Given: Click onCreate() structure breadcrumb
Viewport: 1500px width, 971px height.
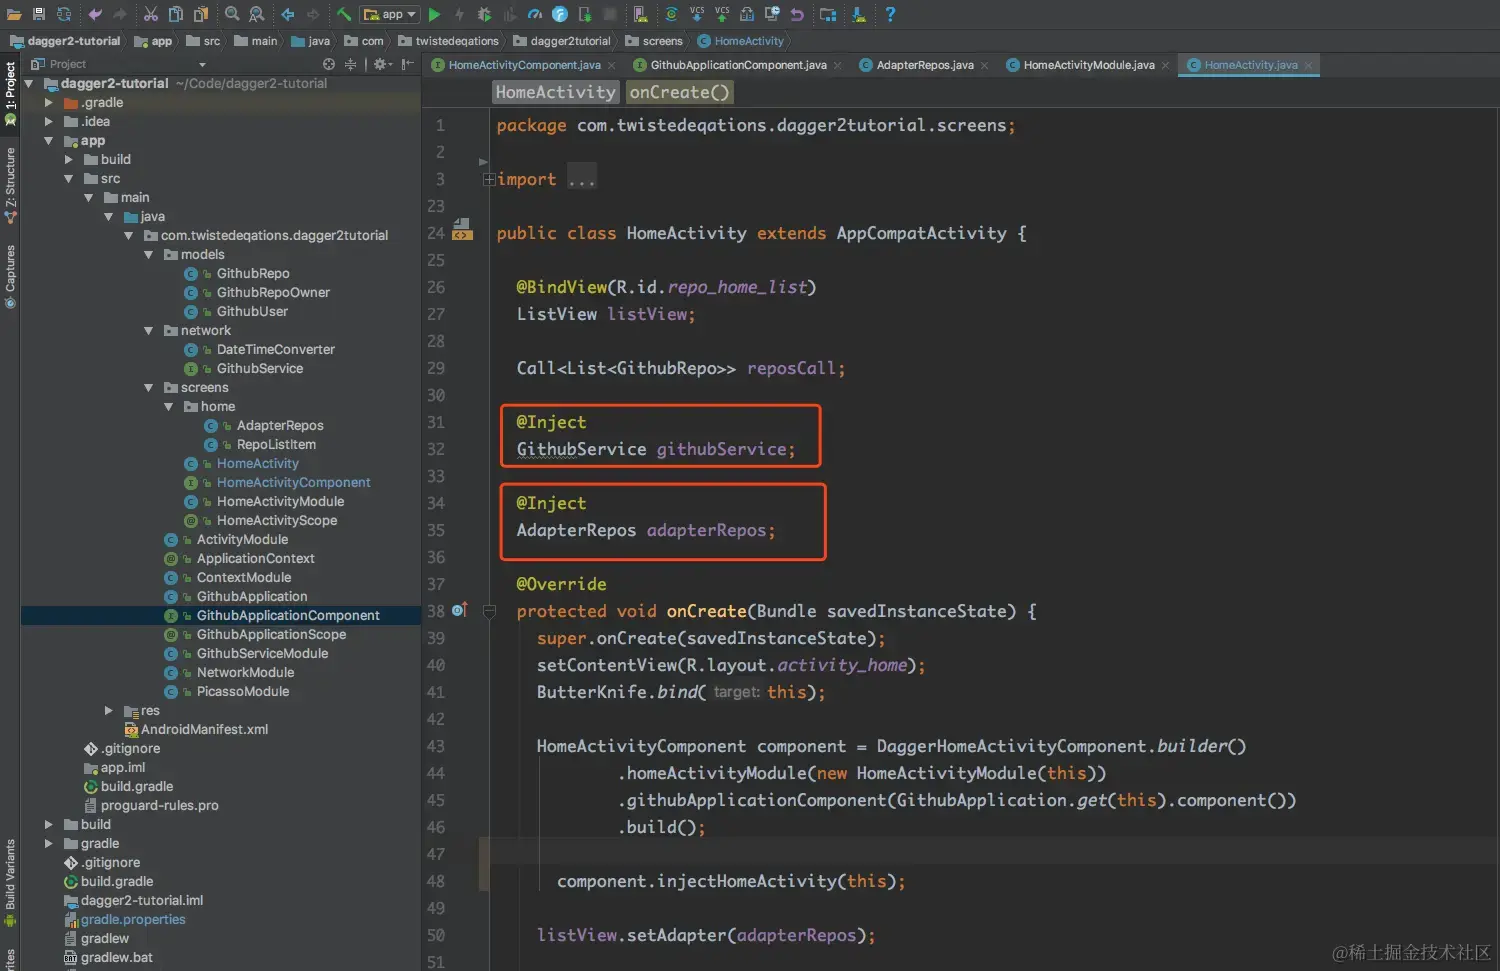Looking at the screenshot, I should (679, 92).
